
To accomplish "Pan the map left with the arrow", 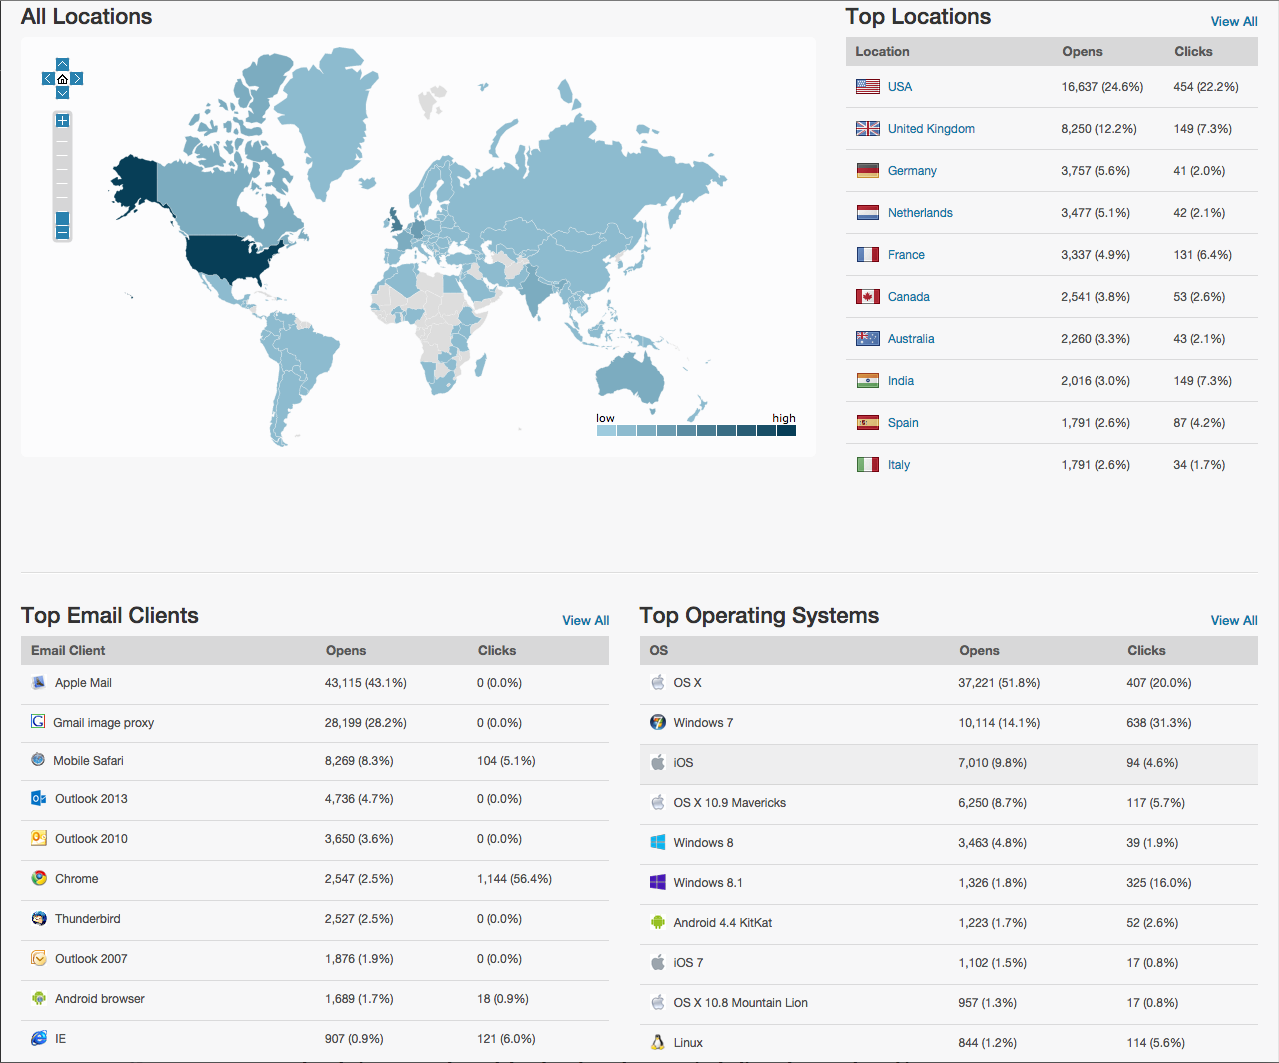I will 48,79.
